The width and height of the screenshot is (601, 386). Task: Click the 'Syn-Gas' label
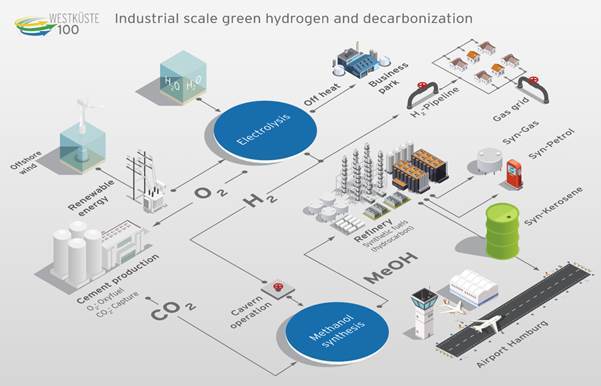click(521, 132)
